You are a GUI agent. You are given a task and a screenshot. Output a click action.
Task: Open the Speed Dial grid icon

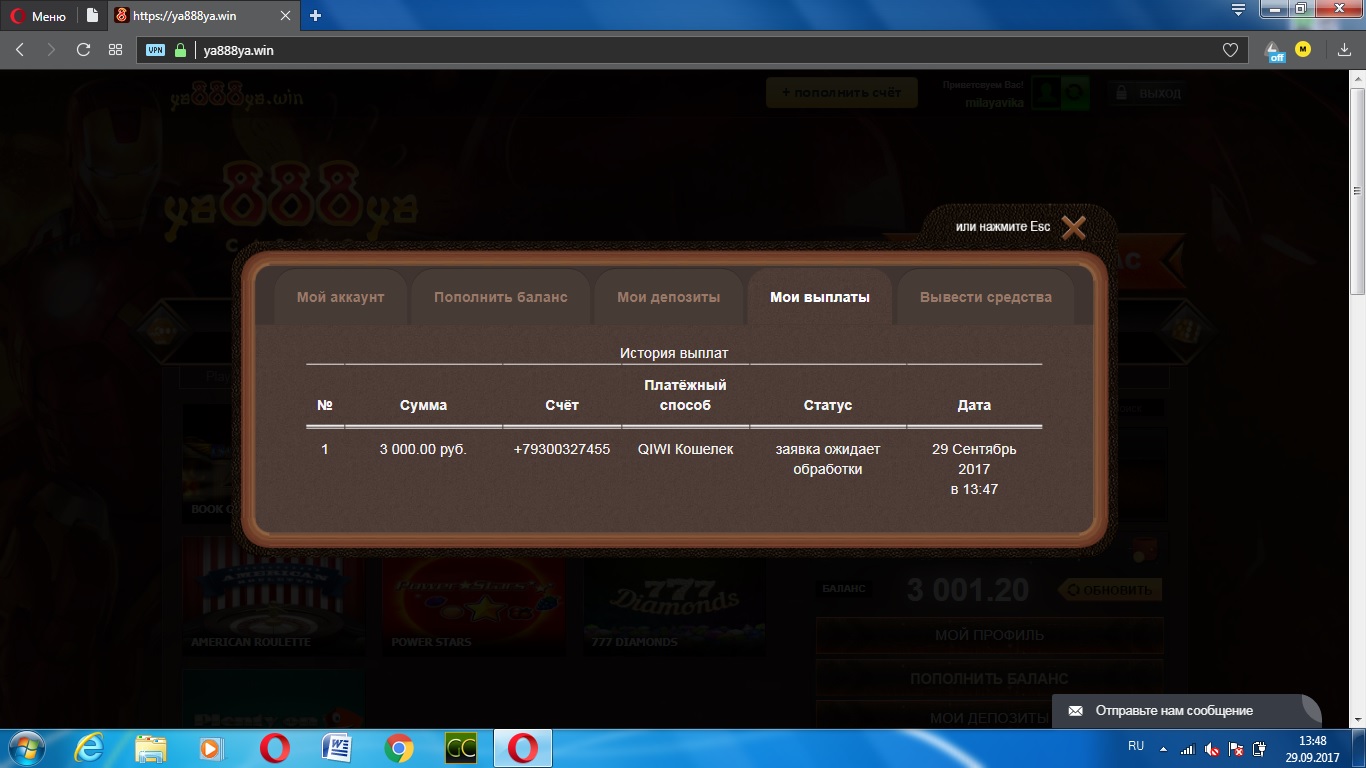point(115,49)
